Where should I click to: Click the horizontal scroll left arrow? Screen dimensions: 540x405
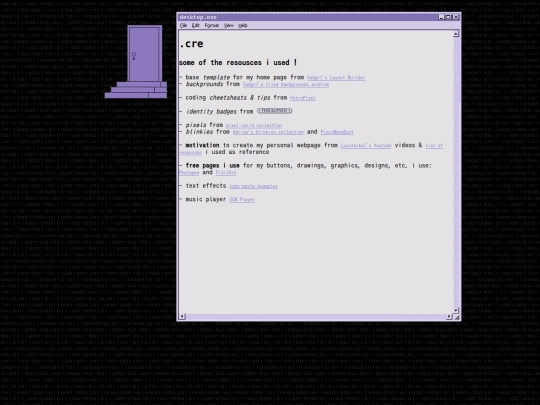[182, 316]
